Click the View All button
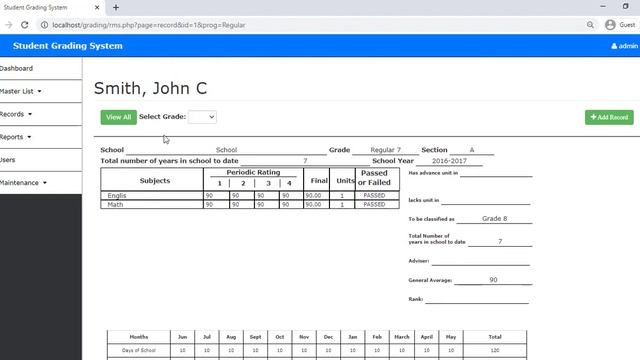 click(x=119, y=117)
